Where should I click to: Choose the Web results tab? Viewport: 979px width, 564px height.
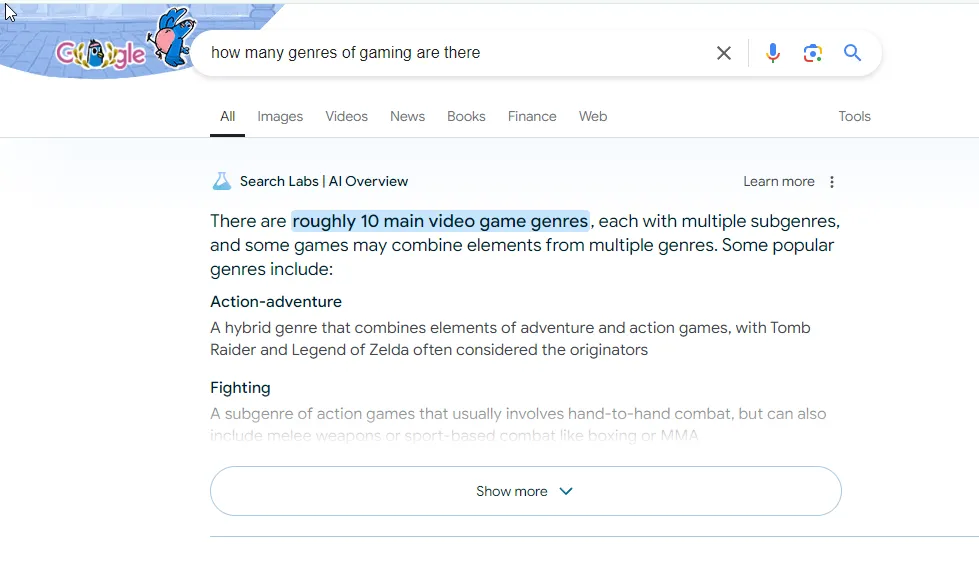coord(593,117)
